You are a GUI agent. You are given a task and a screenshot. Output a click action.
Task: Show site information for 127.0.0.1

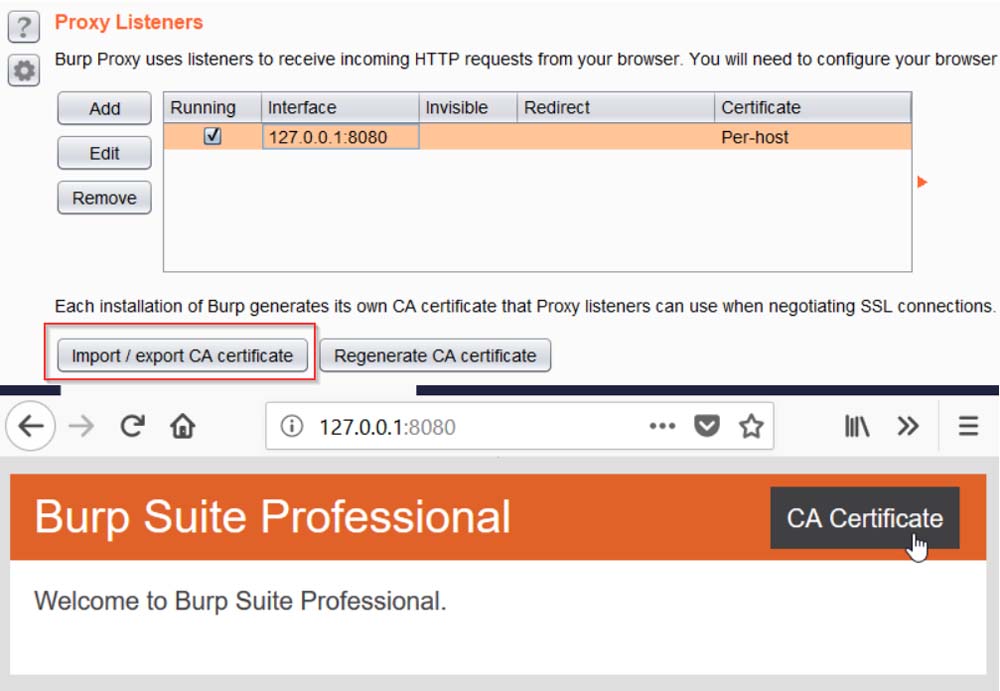tap(291, 426)
